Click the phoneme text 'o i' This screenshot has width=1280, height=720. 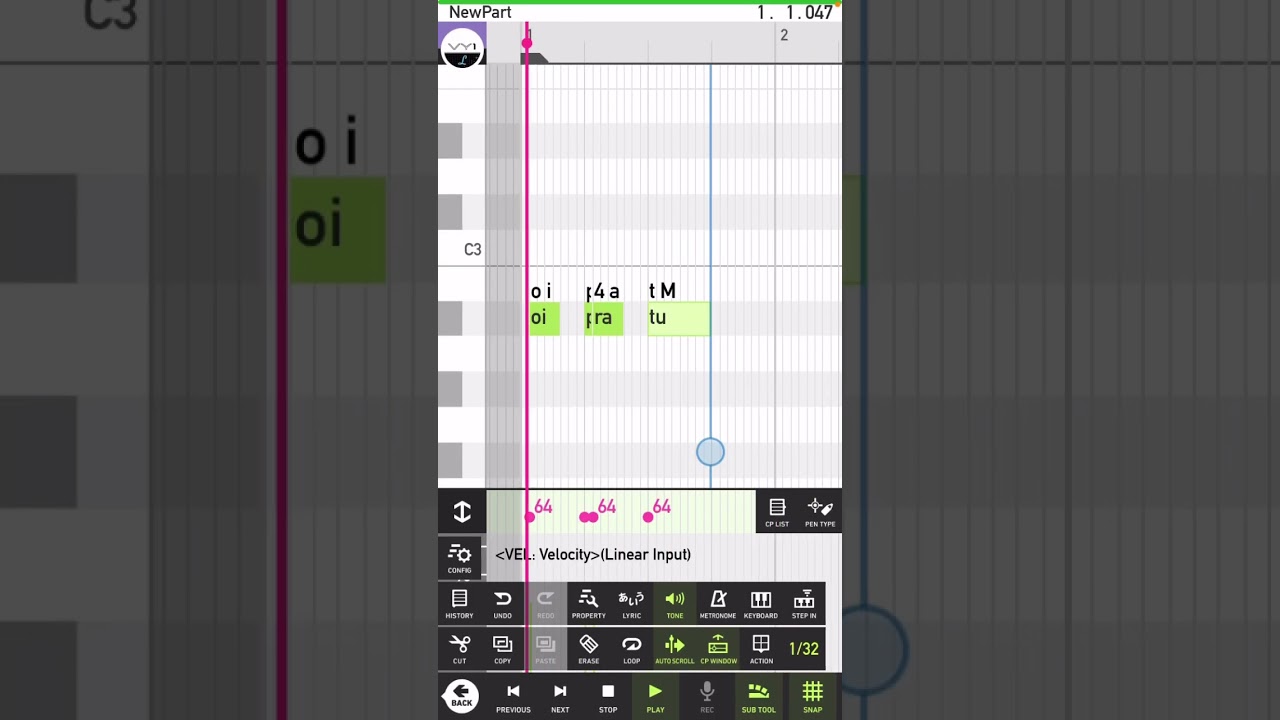(541, 291)
